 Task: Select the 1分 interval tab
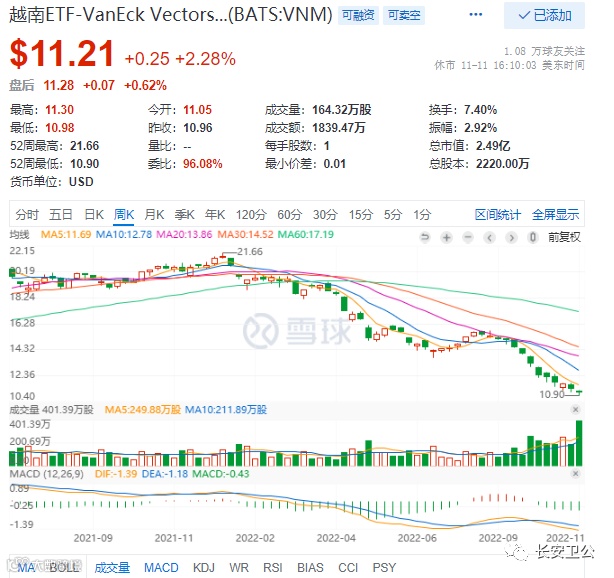[422, 215]
